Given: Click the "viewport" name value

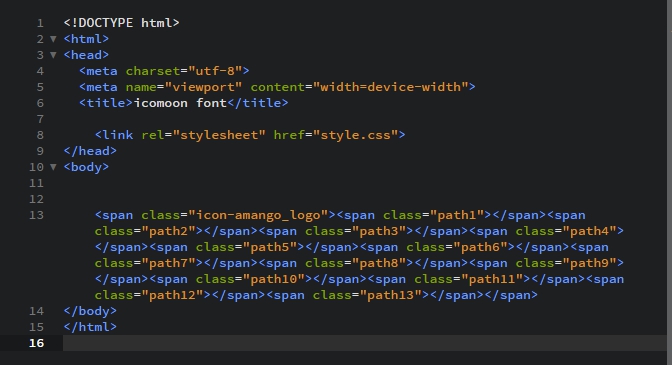Looking at the screenshot, I should (204, 87).
